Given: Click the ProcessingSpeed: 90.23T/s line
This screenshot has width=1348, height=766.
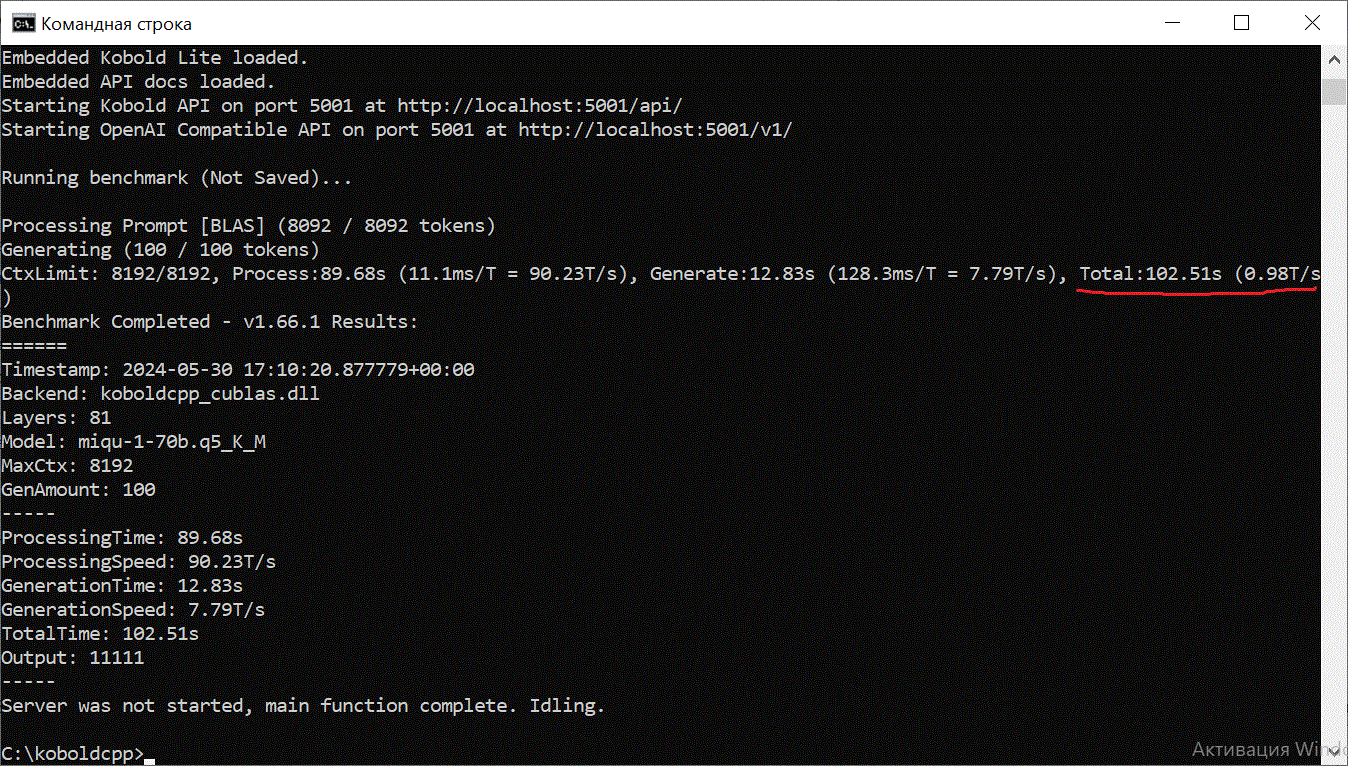Looking at the screenshot, I should click(139, 562).
